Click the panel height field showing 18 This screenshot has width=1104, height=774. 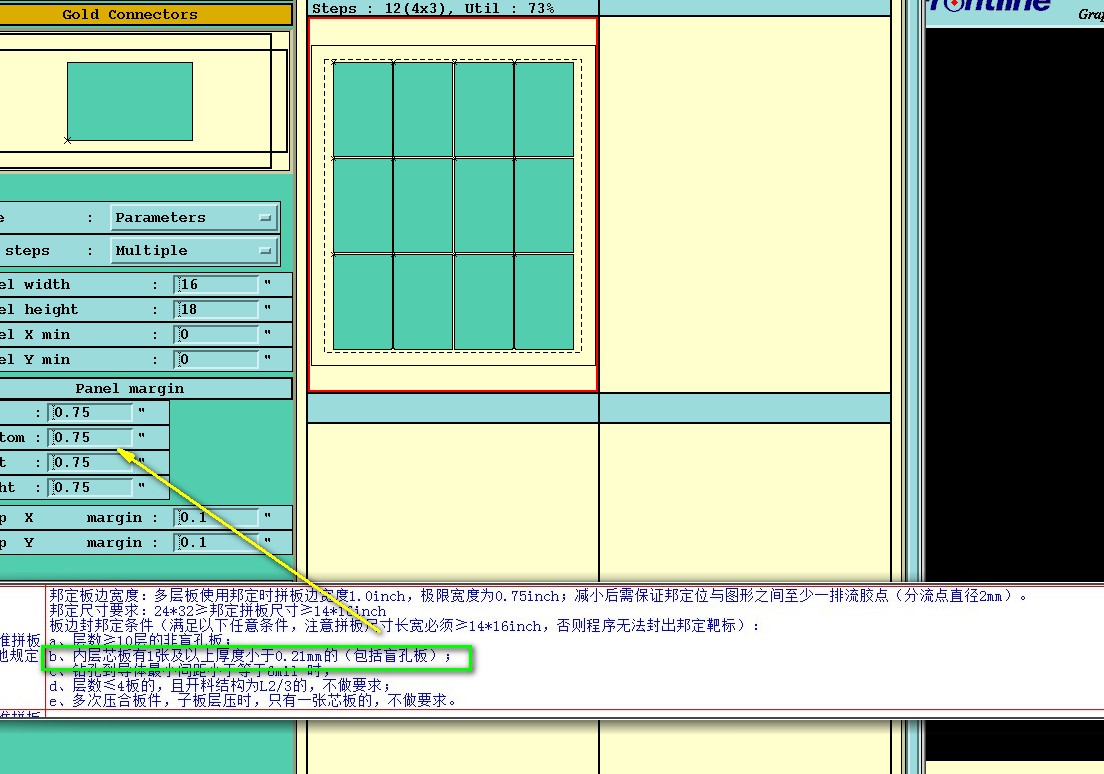point(216,309)
